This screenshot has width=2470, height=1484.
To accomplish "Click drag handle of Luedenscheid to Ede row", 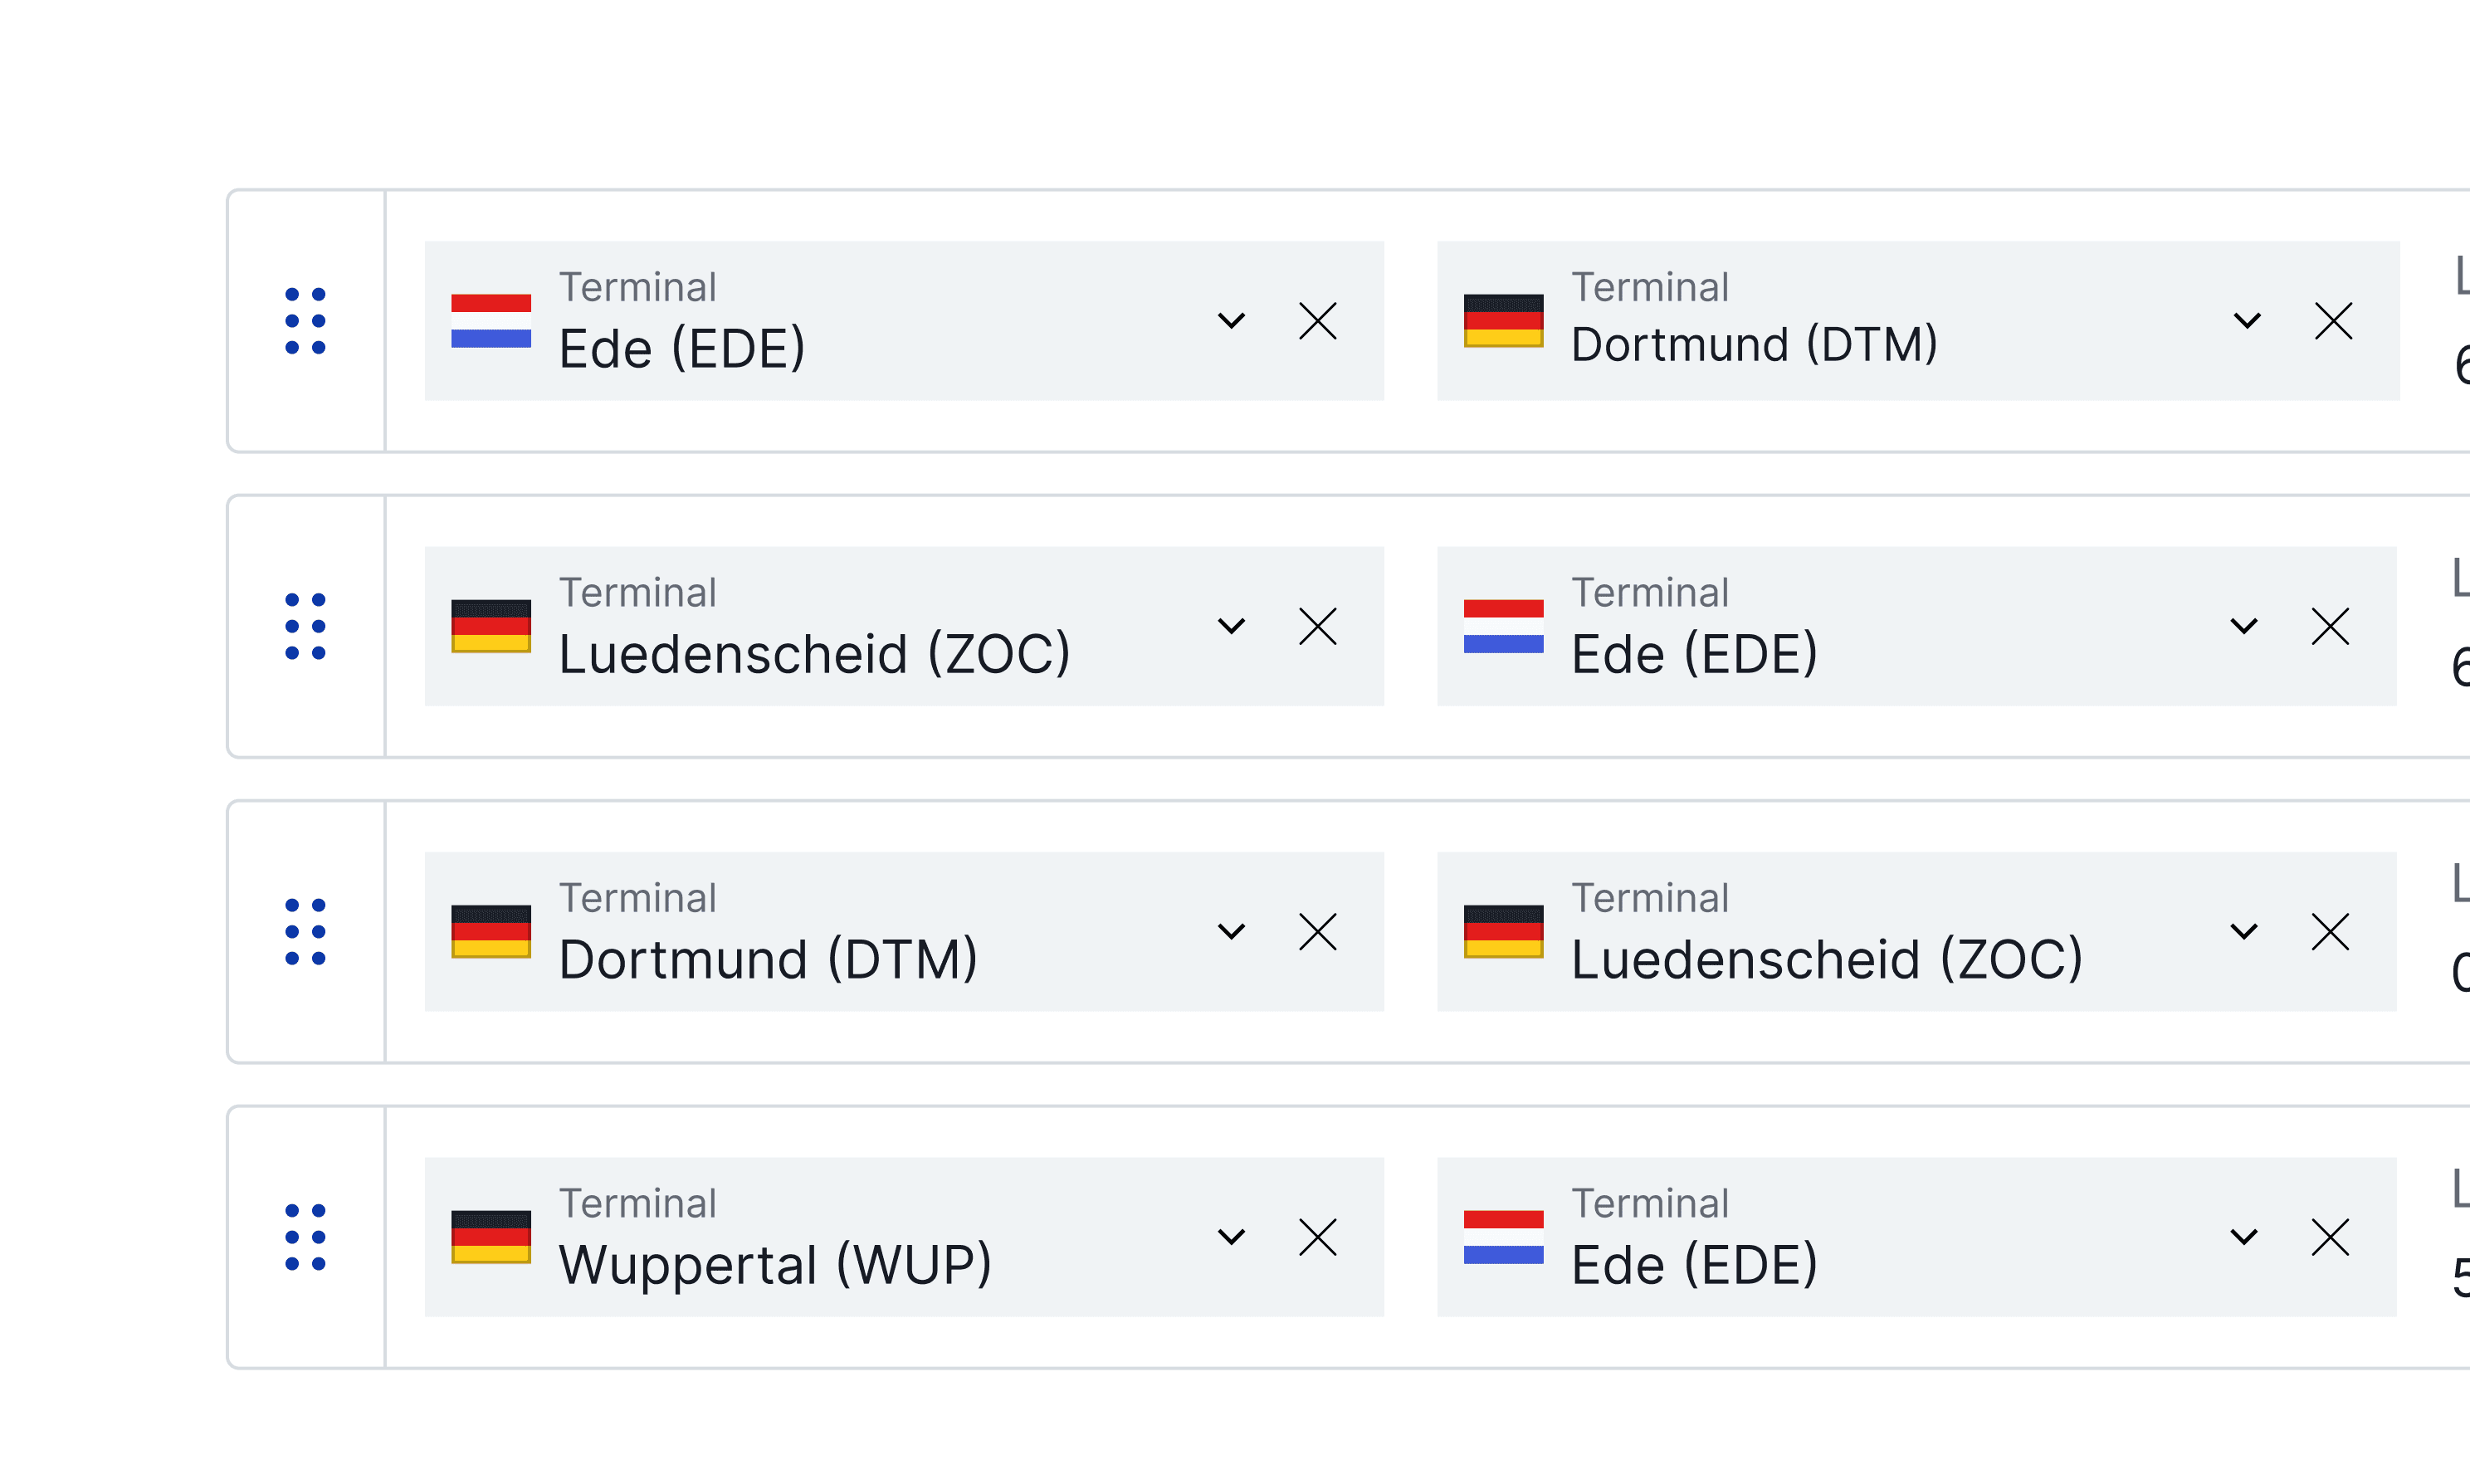I will click(x=305, y=626).
